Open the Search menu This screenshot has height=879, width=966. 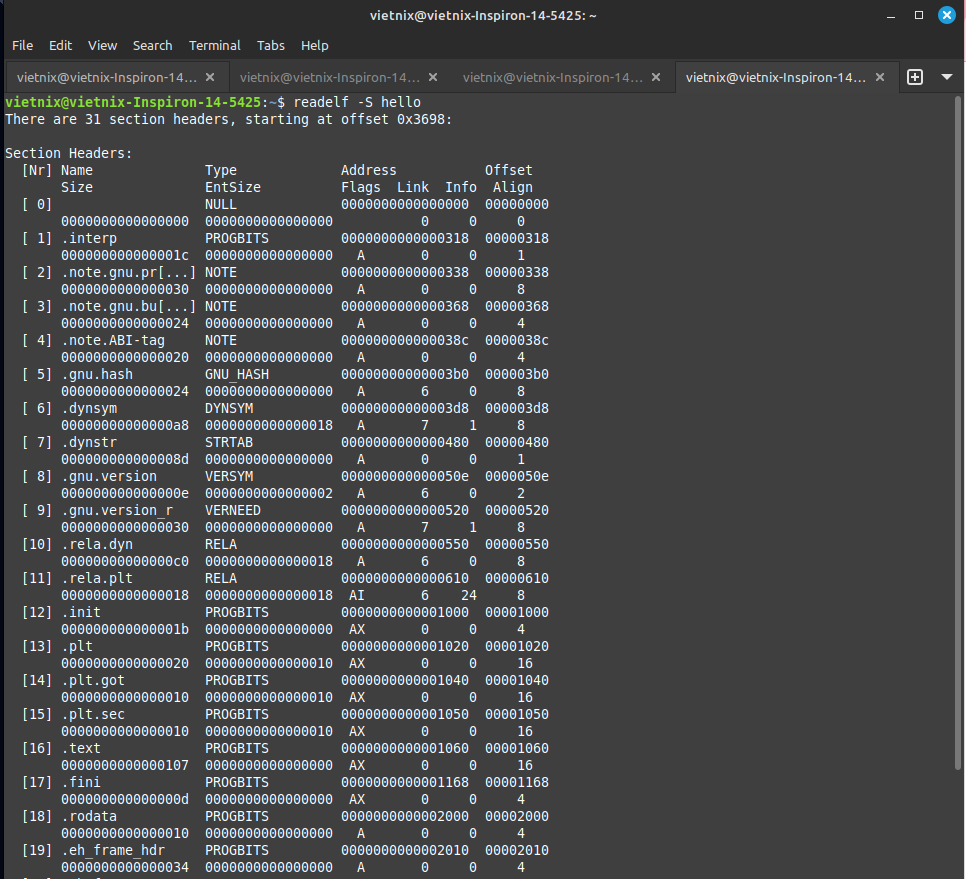(x=152, y=46)
